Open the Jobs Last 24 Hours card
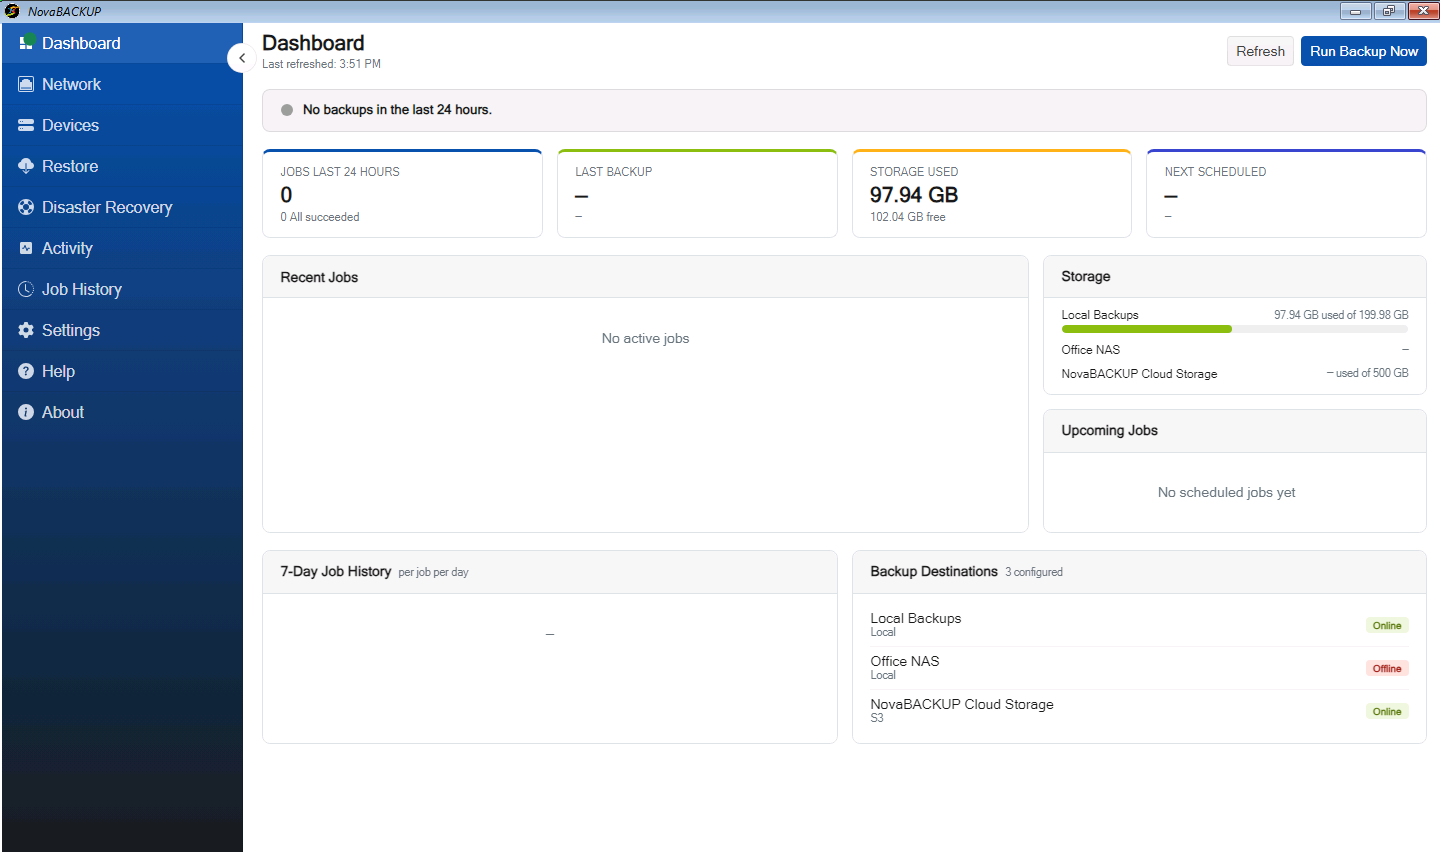This screenshot has width=1440, height=852. tap(402, 193)
